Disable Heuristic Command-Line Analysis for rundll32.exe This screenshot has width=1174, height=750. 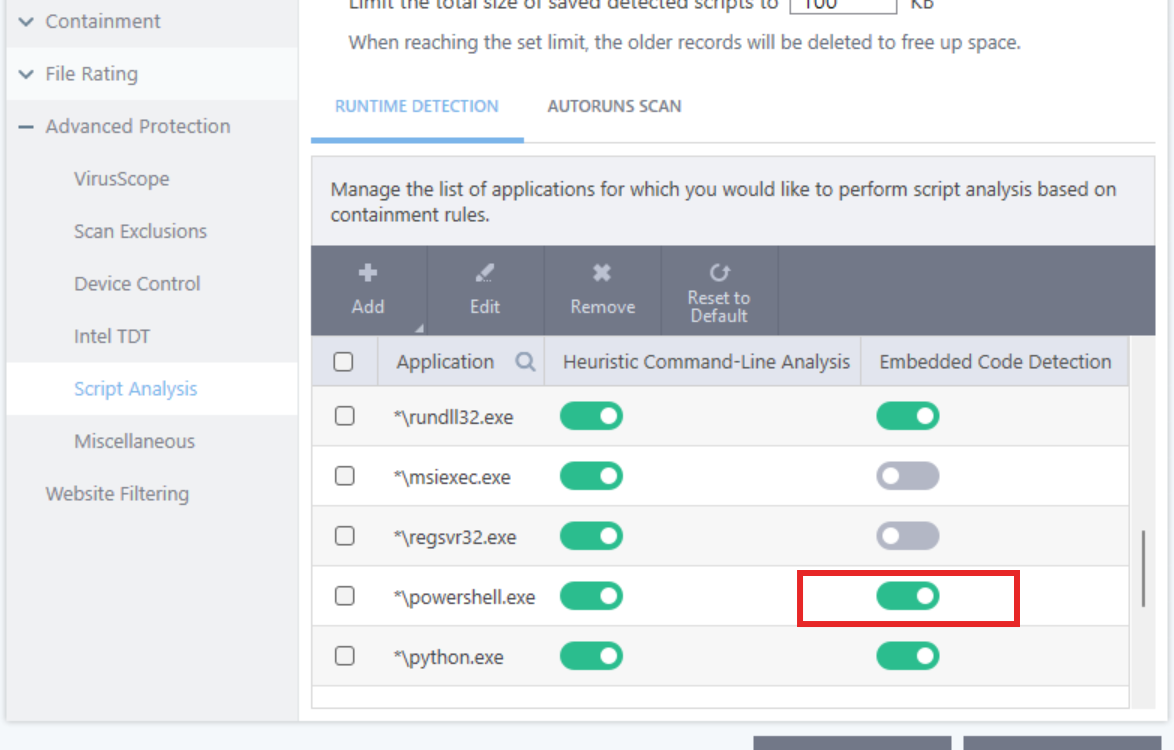click(591, 416)
